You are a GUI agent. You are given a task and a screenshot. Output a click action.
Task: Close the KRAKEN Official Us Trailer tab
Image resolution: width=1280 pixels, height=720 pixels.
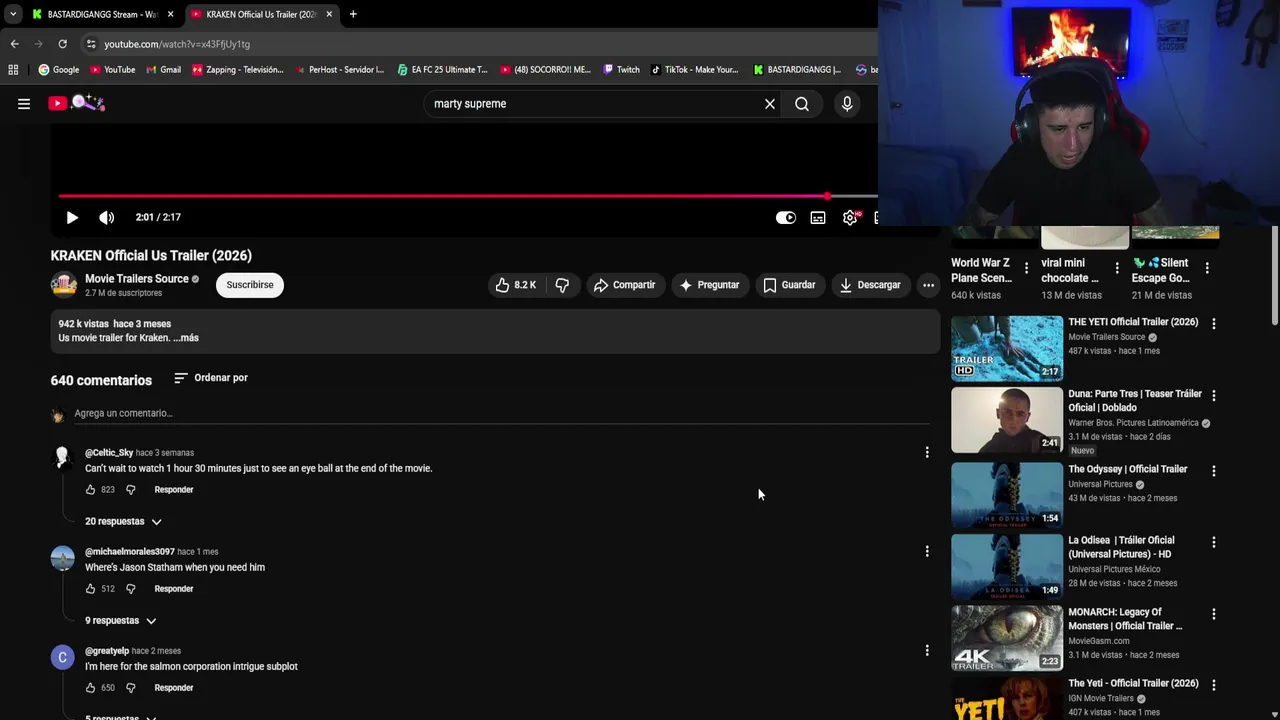(329, 14)
